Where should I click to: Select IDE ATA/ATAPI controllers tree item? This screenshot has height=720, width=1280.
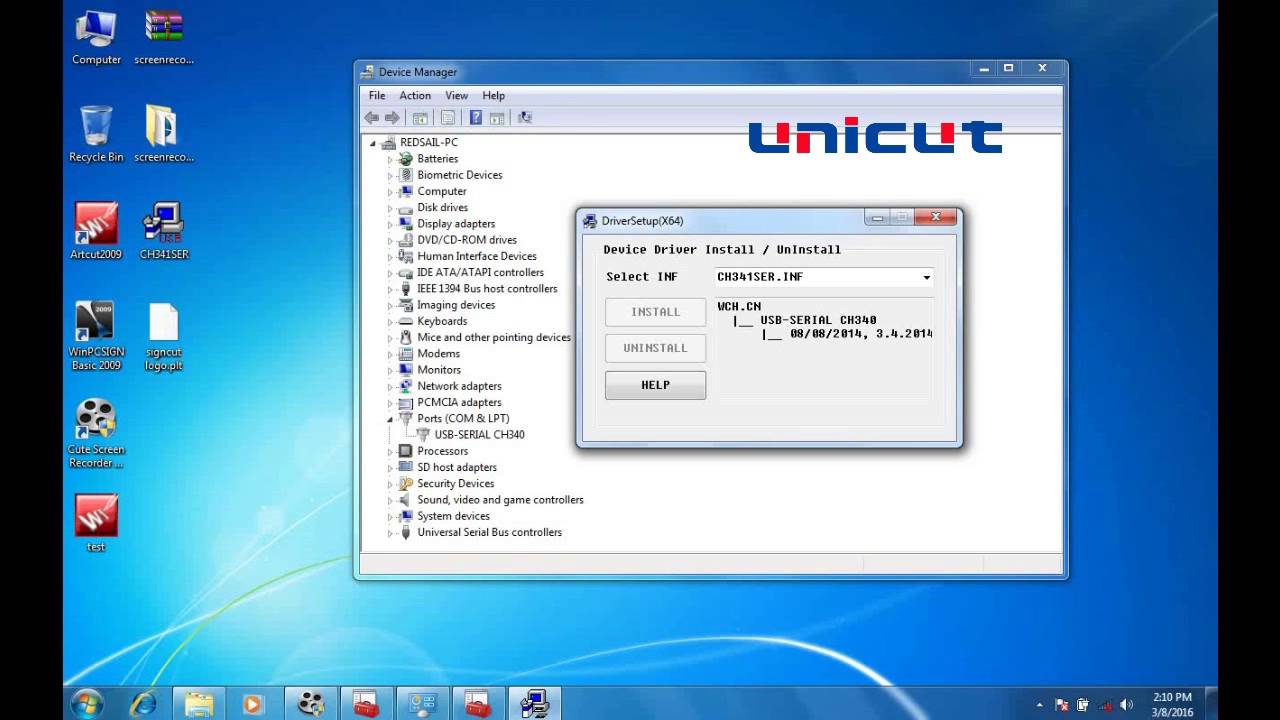480,272
